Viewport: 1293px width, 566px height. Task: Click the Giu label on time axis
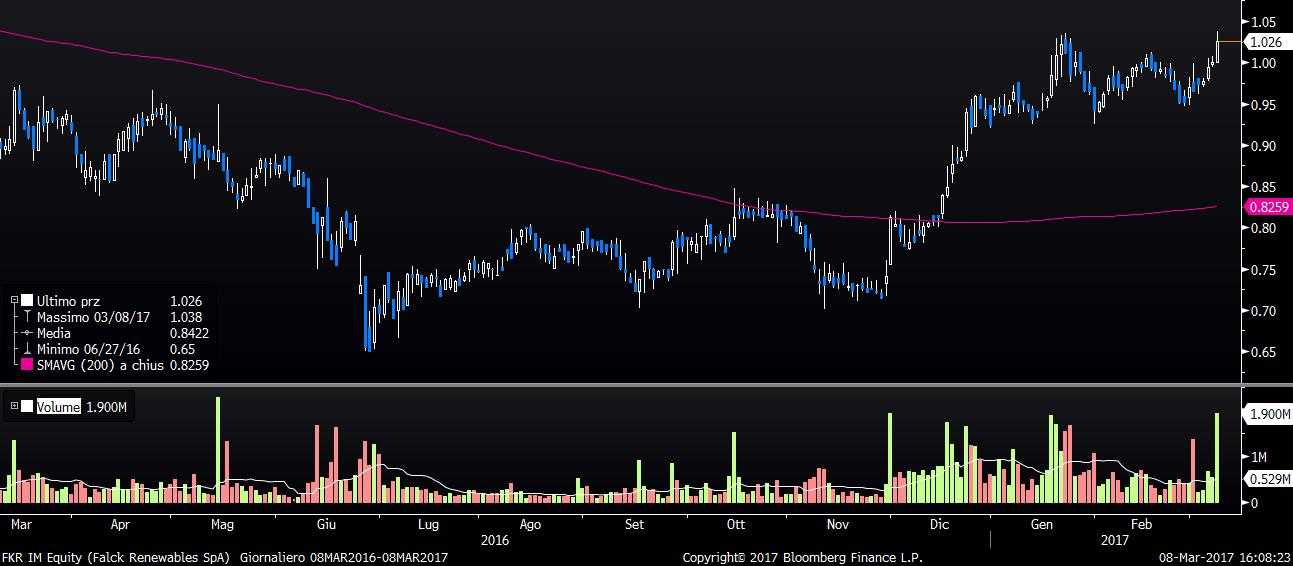(326, 524)
